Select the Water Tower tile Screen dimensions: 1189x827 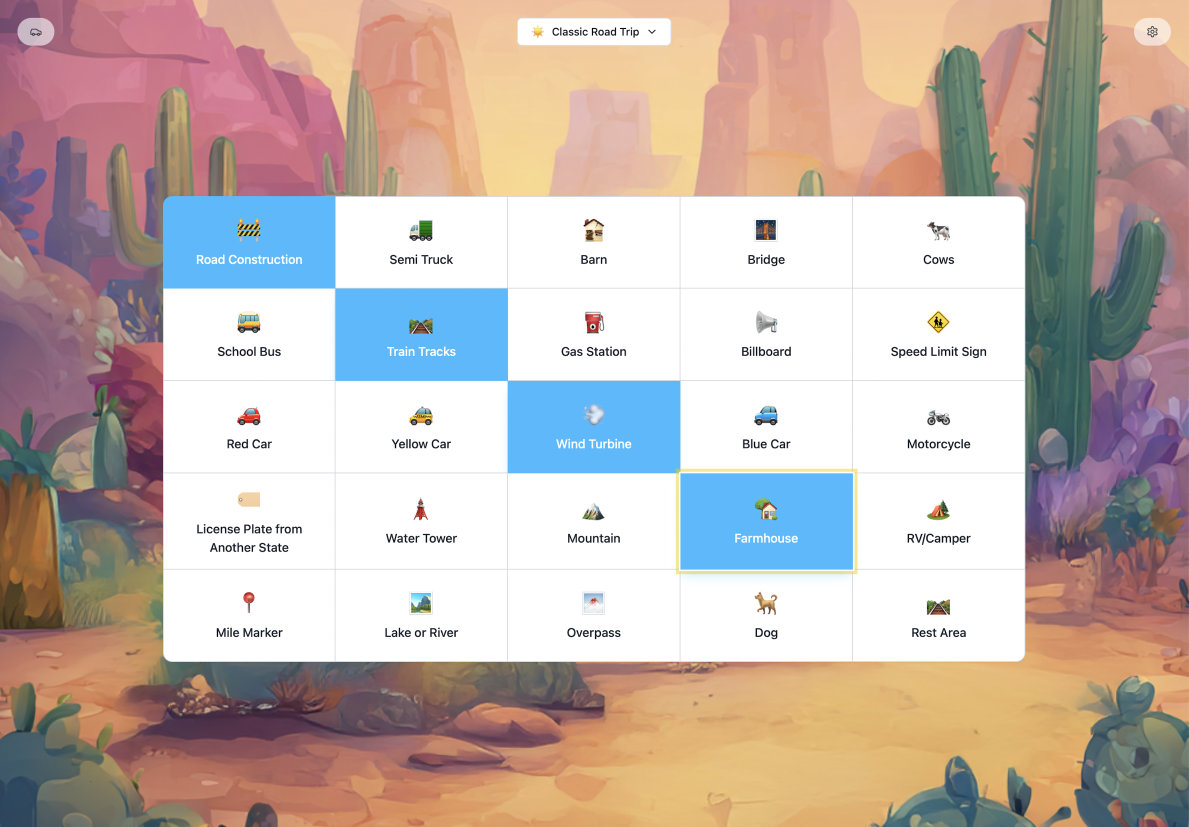point(421,522)
